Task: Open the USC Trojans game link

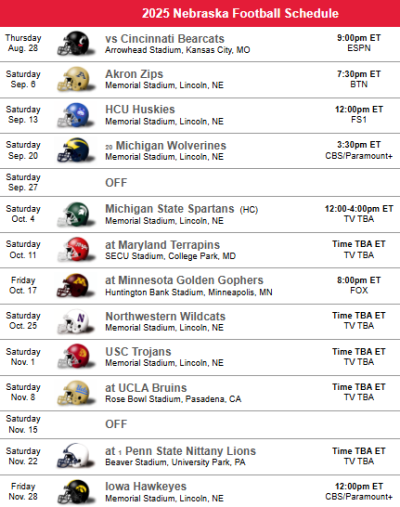Action: (x=138, y=352)
